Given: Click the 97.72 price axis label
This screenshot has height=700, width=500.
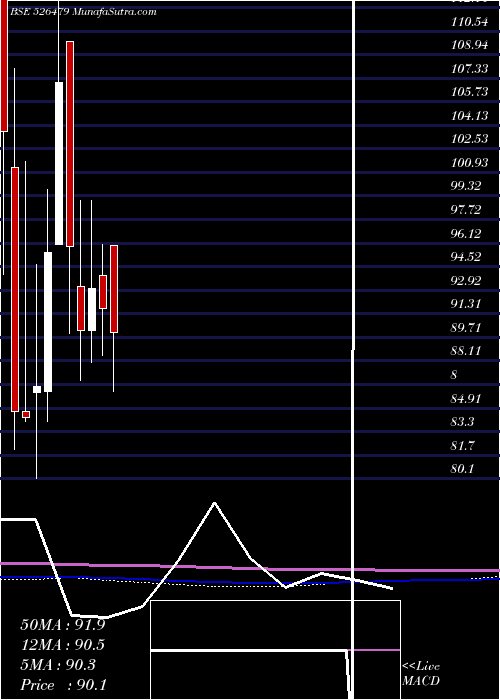Looking at the screenshot, I should pyautogui.click(x=466, y=209).
